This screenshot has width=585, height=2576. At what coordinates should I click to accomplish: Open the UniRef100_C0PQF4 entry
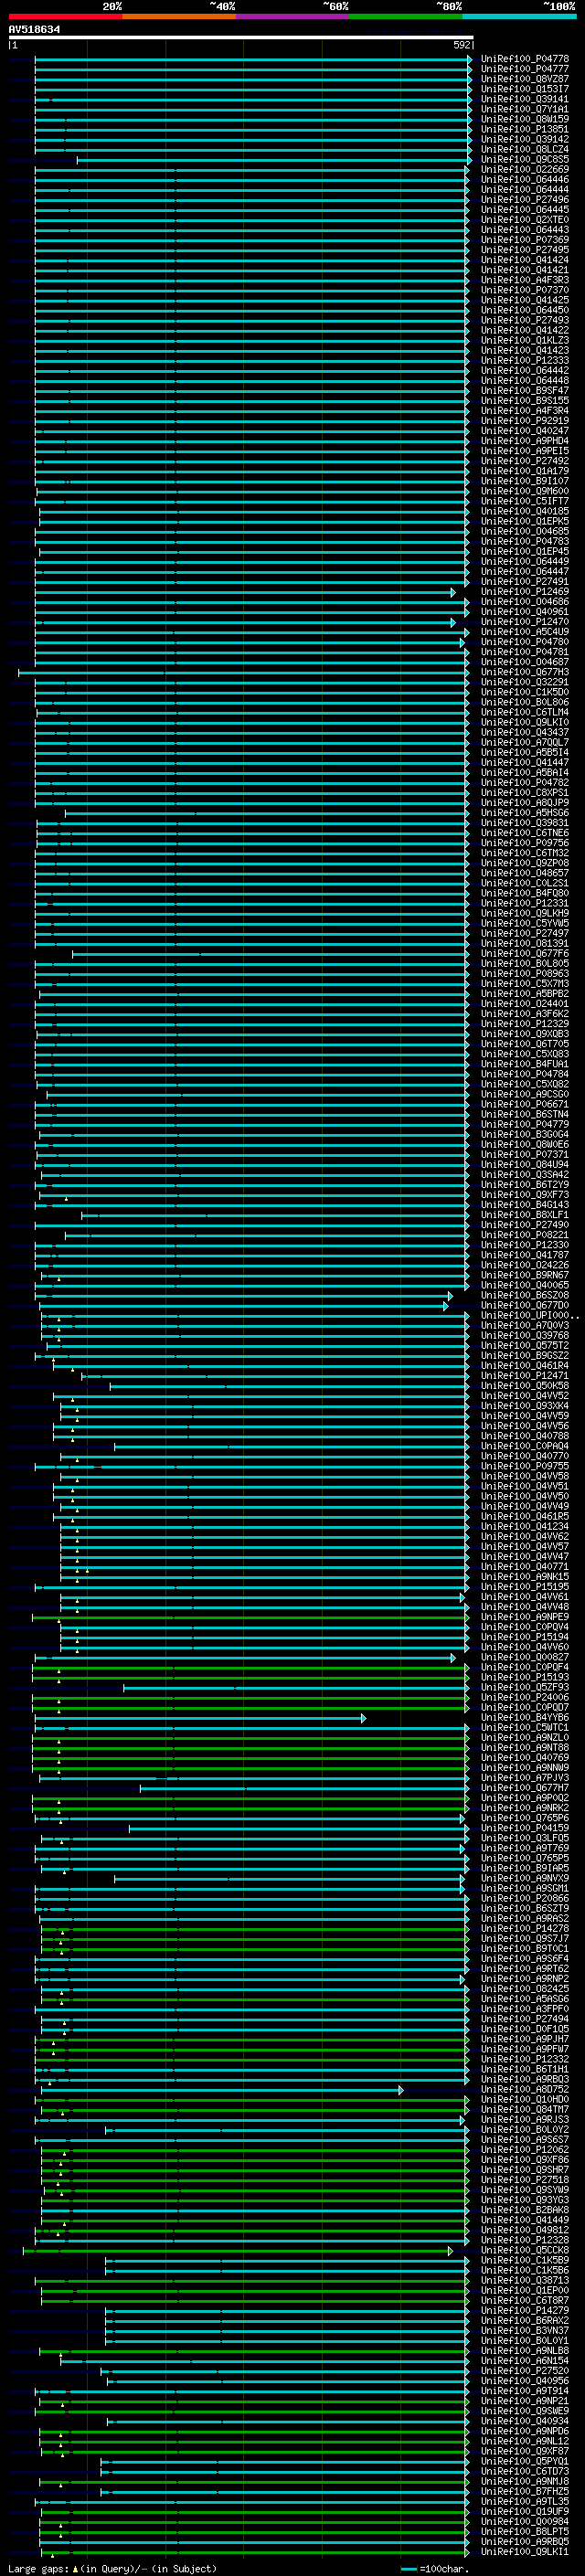coord(525,1668)
